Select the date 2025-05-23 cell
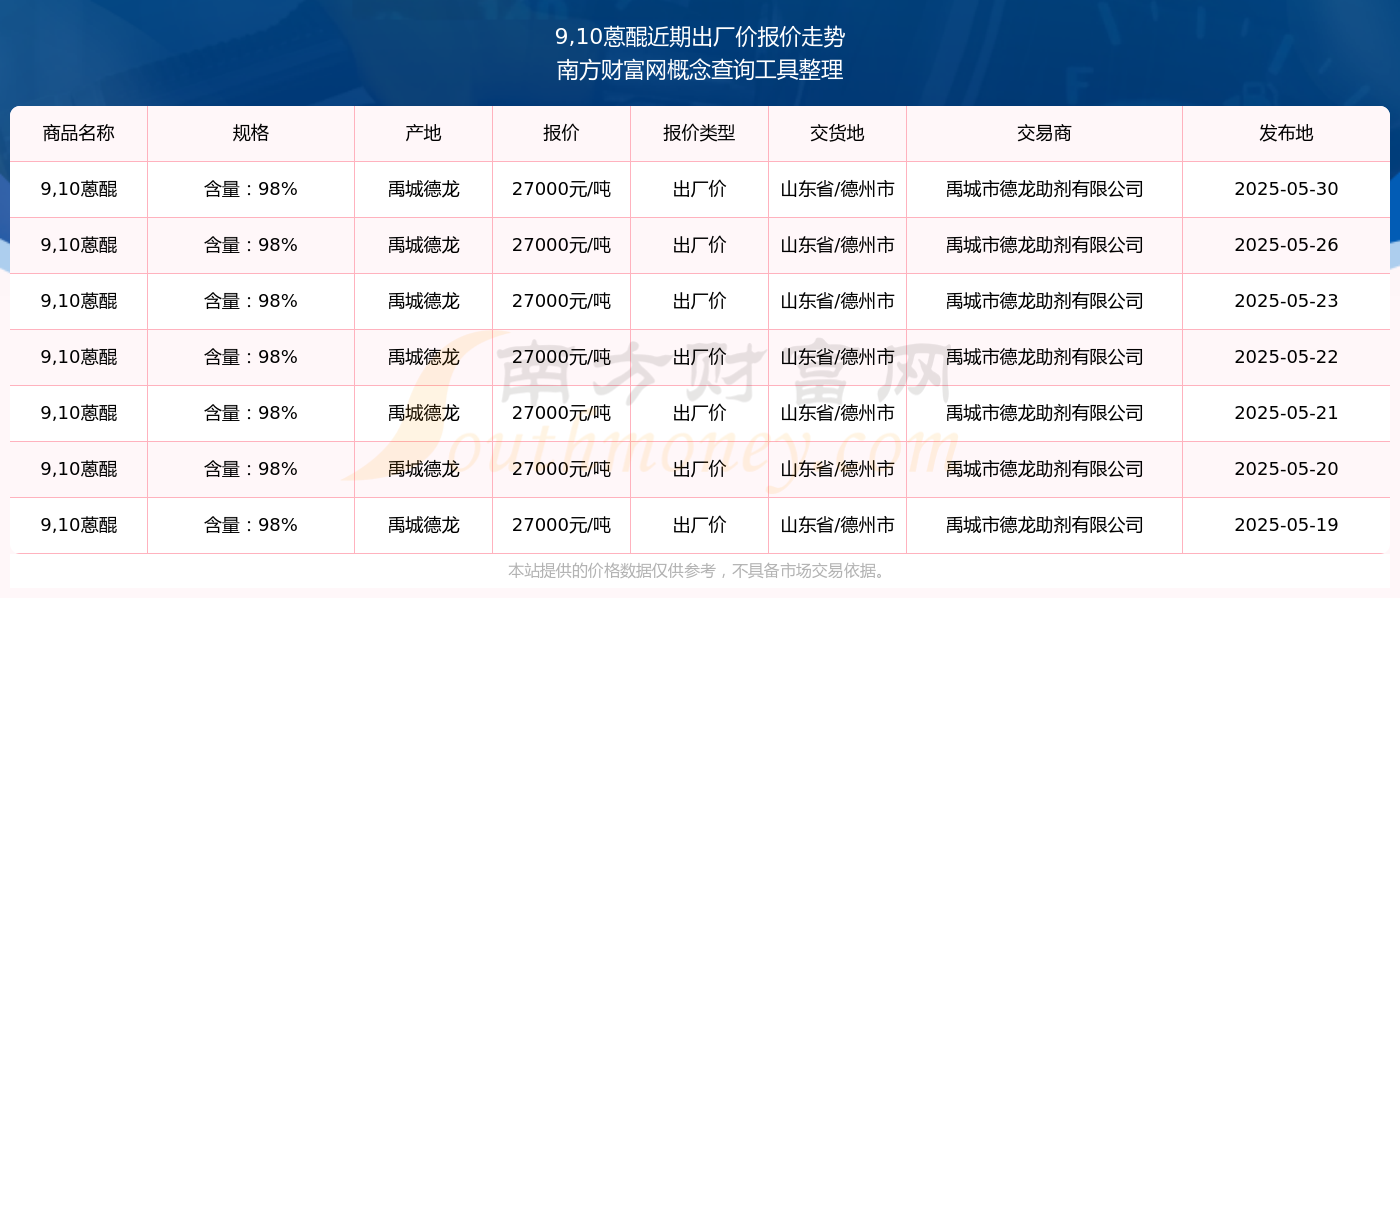 [x=1286, y=301]
